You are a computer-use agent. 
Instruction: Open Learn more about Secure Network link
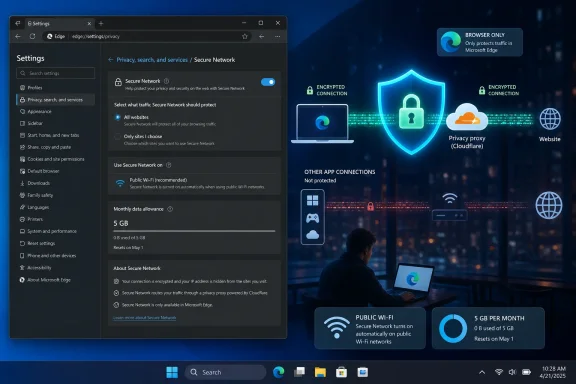144,317
